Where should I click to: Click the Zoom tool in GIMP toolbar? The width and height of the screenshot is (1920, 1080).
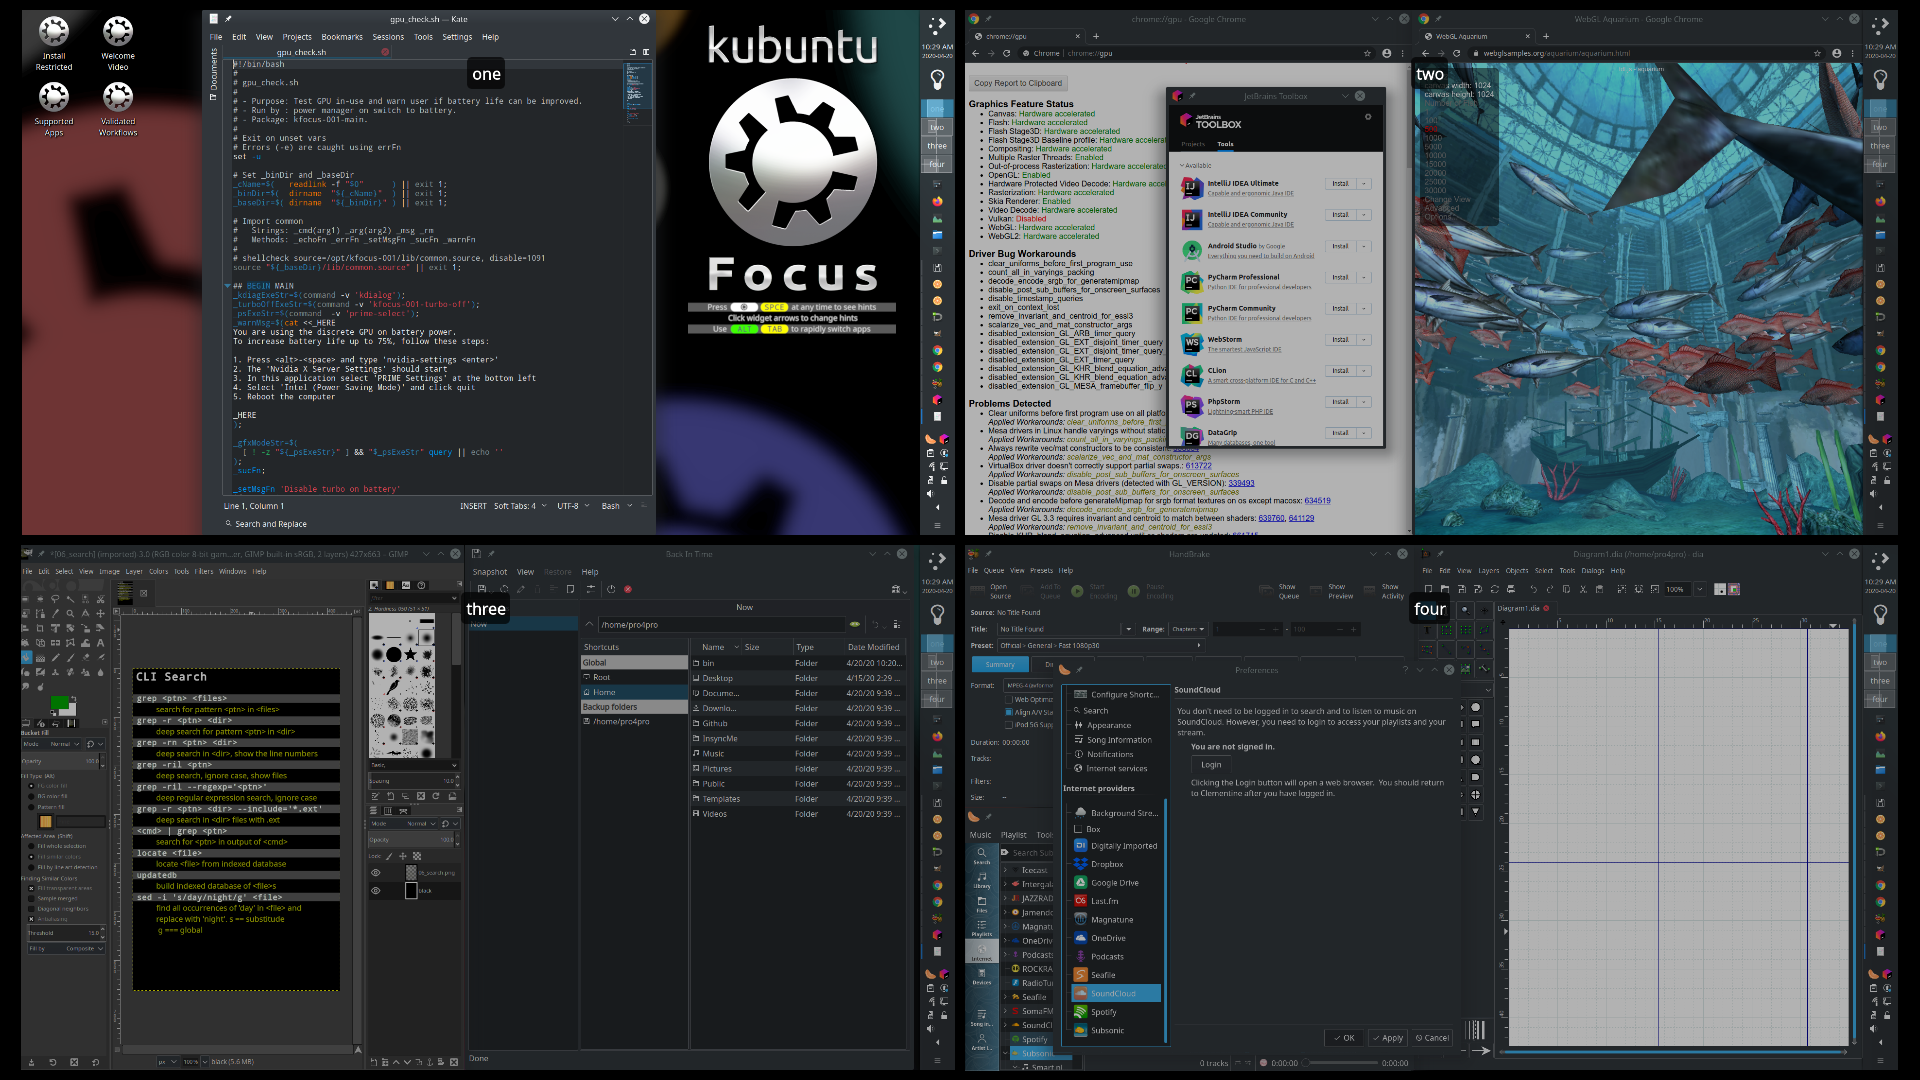click(x=71, y=613)
